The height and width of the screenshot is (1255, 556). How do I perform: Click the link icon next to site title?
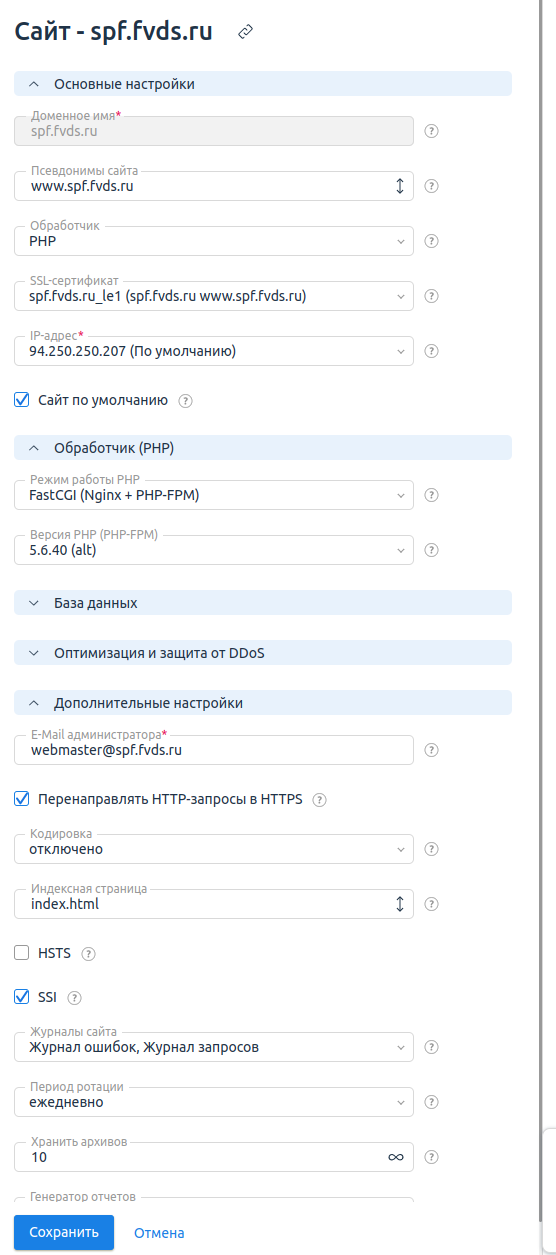tap(245, 32)
